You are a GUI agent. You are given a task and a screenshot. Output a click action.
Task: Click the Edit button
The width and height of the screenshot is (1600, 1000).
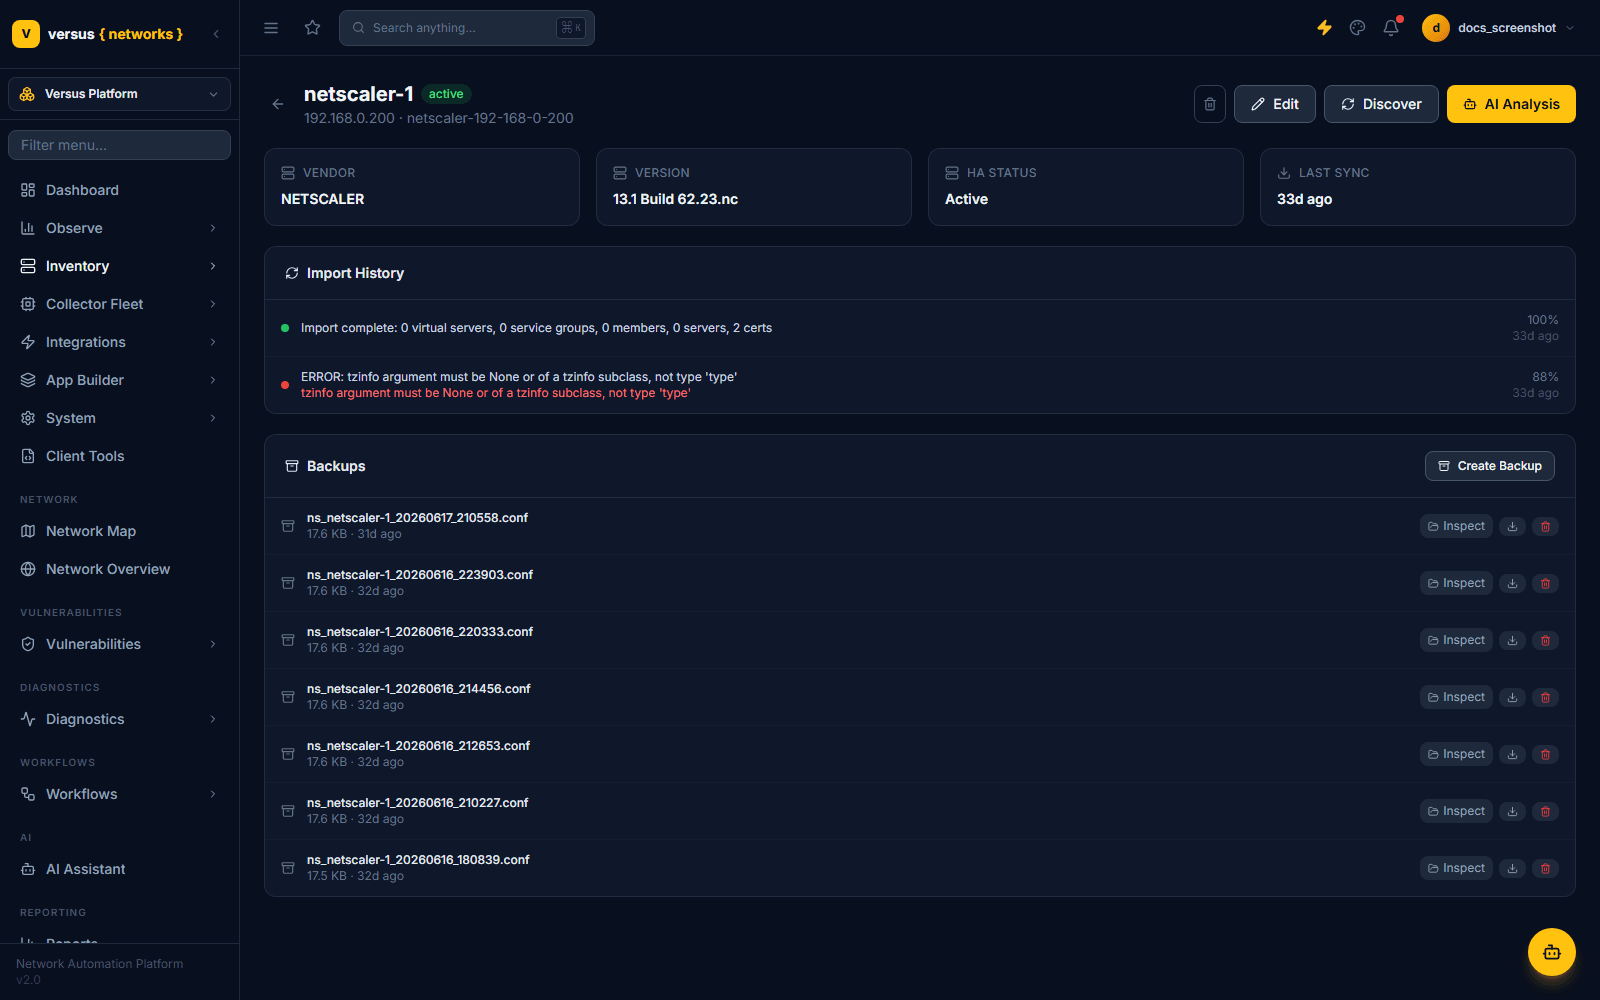1274,104
